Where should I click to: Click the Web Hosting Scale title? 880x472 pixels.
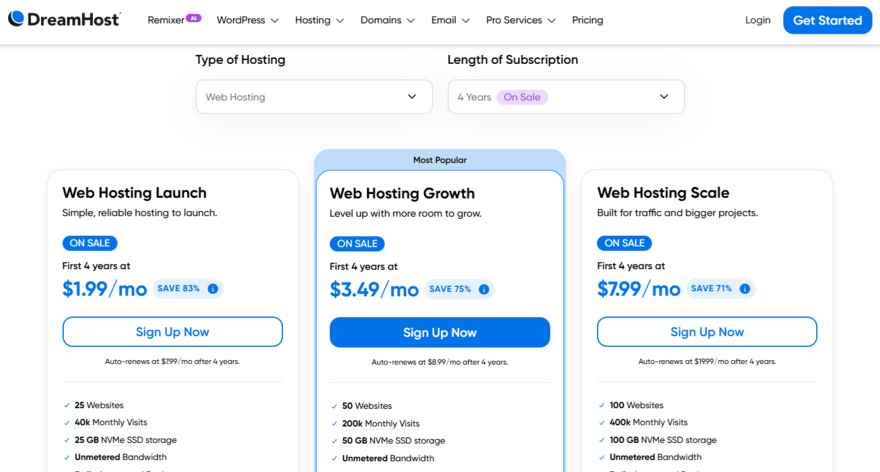click(663, 193)
